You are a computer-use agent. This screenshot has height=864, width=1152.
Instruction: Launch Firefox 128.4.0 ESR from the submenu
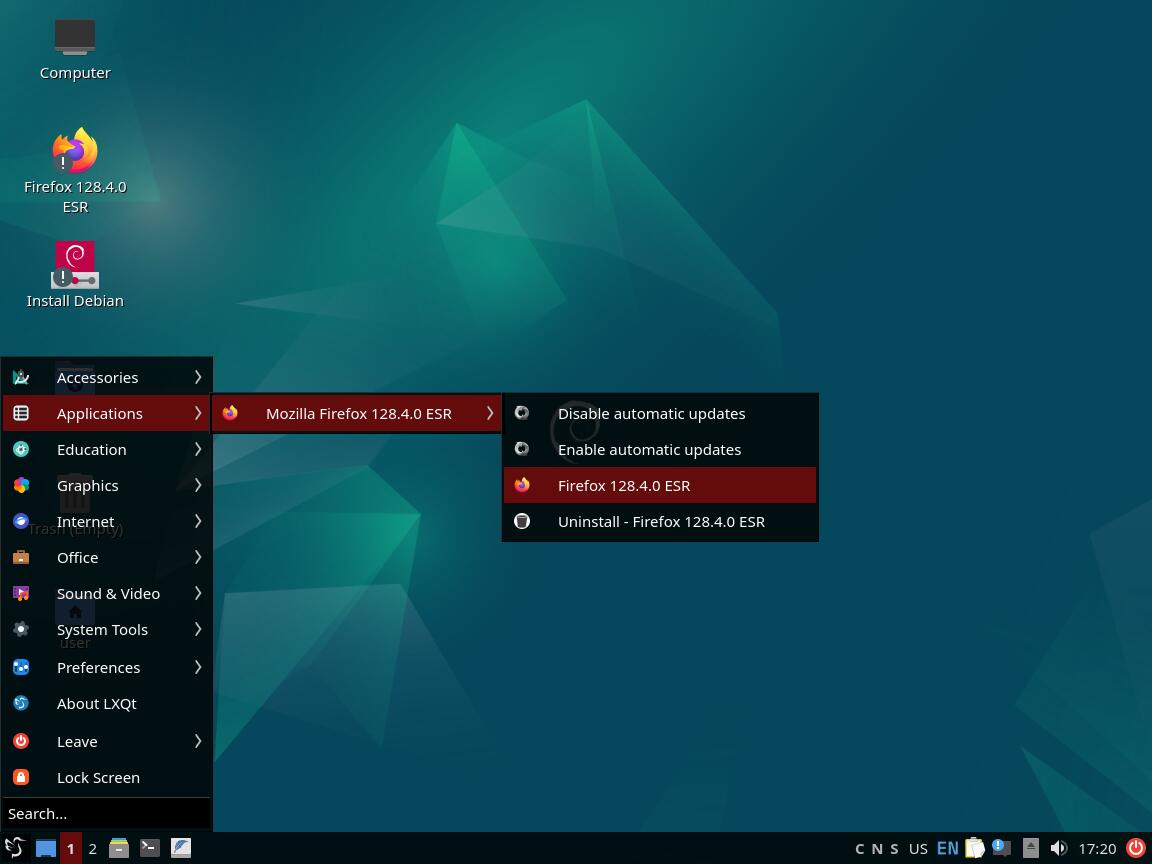click(x=660, y=486)
